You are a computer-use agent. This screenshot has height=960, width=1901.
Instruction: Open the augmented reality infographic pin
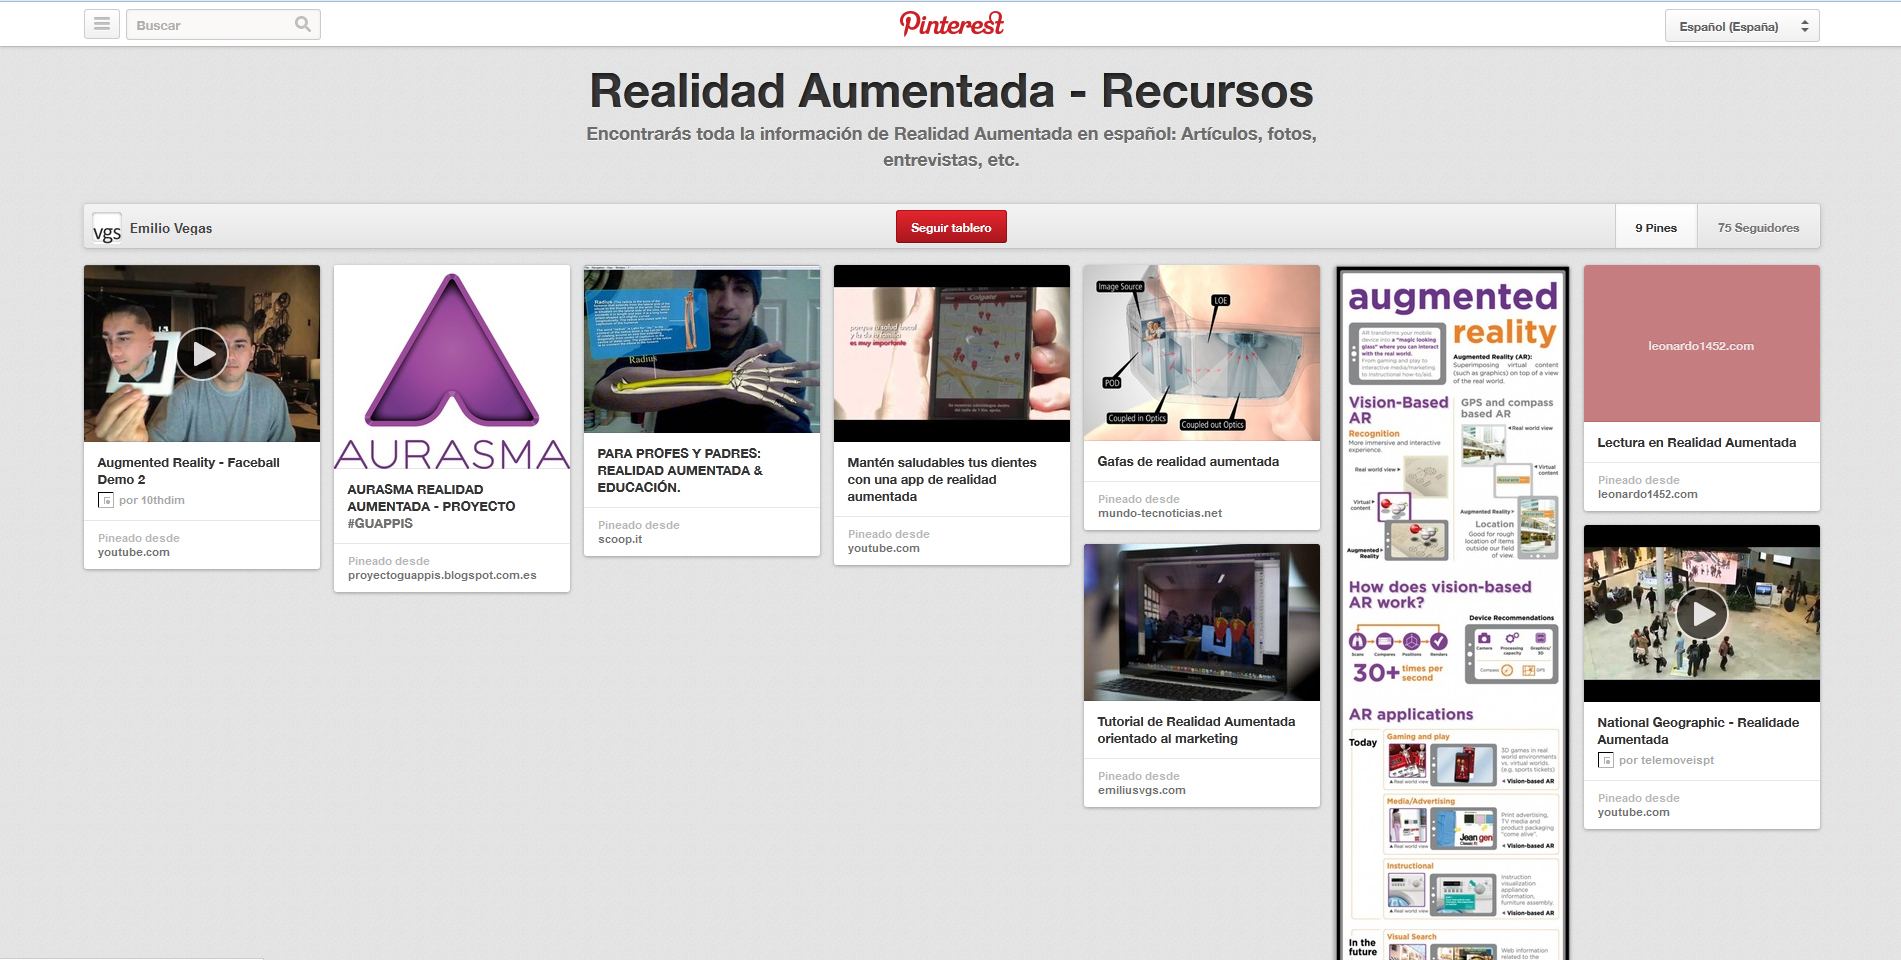[x=1452, y=610]
